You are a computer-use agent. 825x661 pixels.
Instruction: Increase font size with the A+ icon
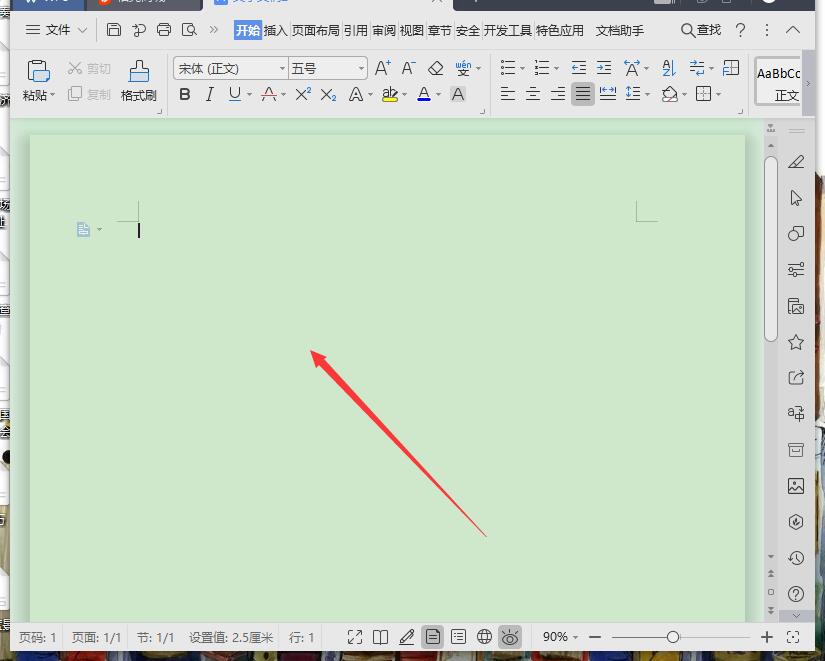pyautogui.click(x=383, y=68)
